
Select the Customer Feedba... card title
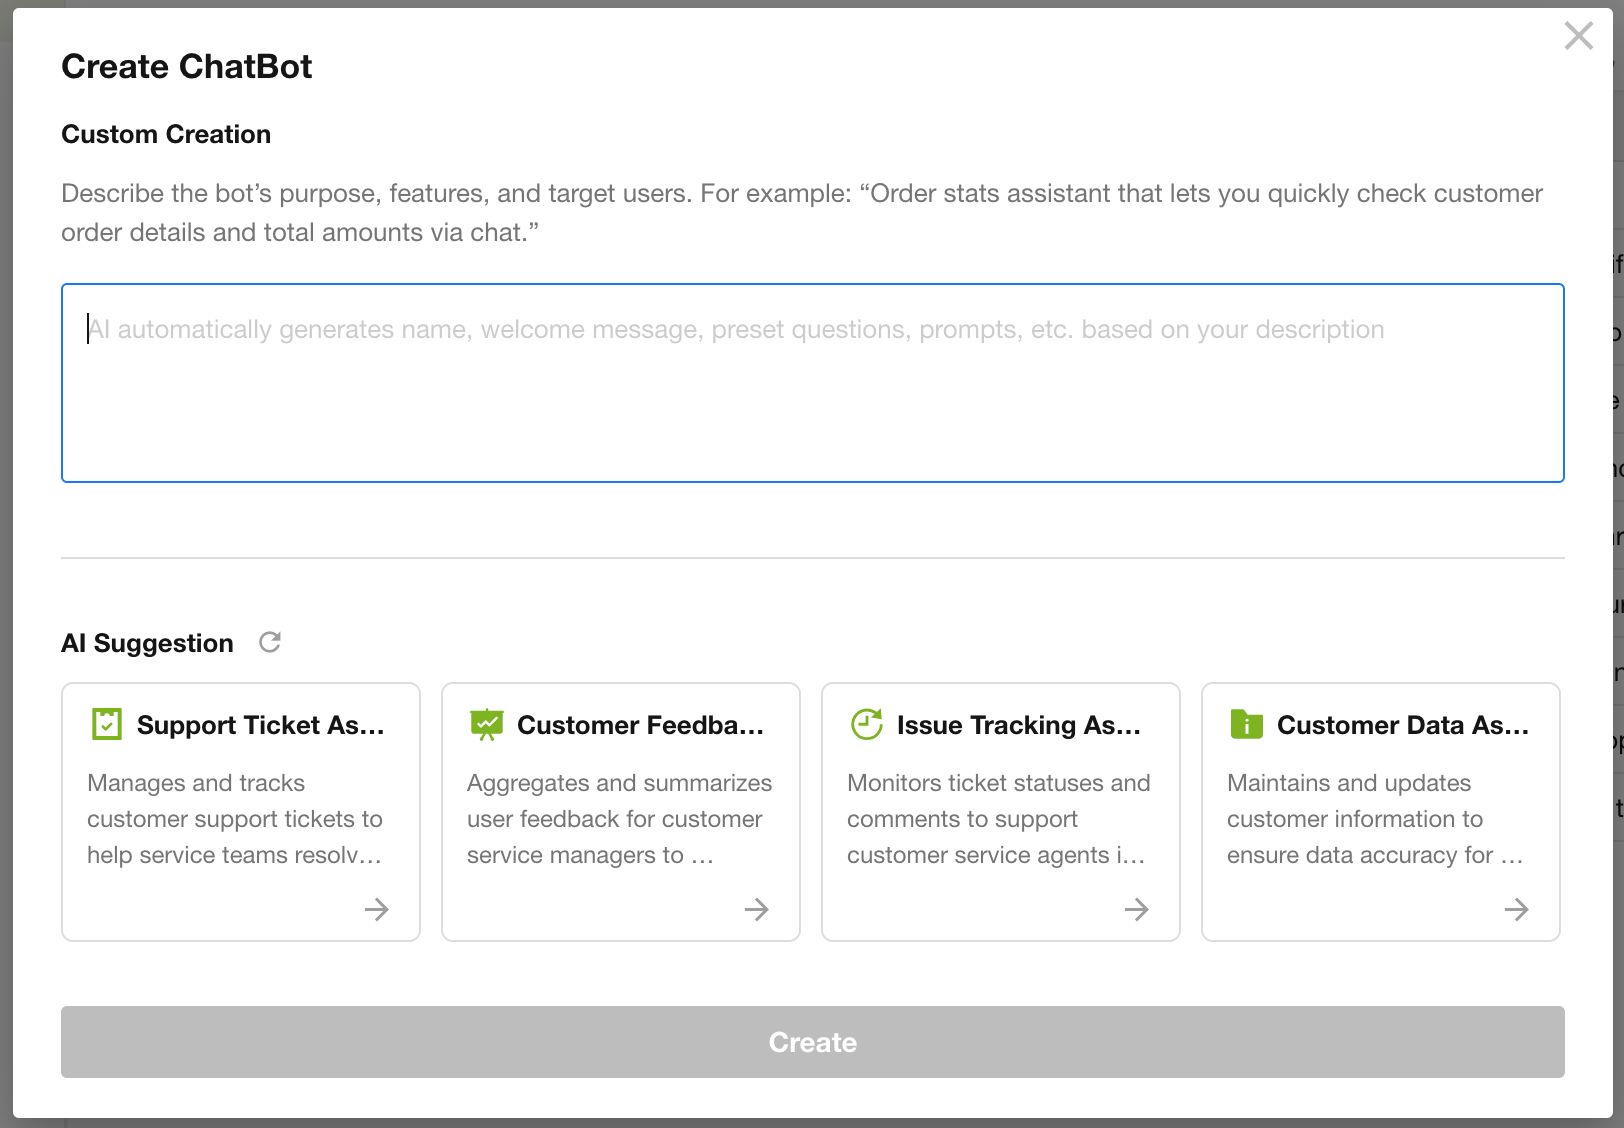coord(640,725)
